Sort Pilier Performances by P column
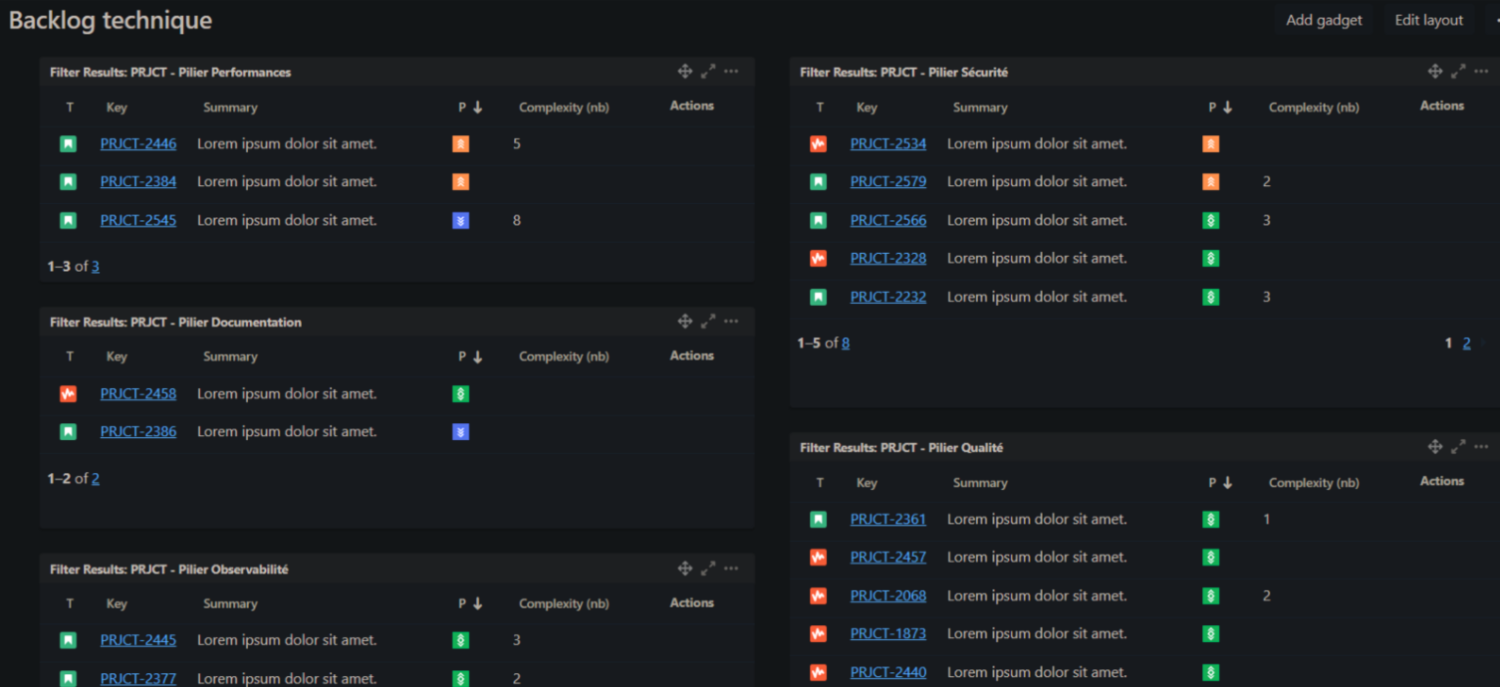This screenshot has width=1500, height=687. point(469,107)
